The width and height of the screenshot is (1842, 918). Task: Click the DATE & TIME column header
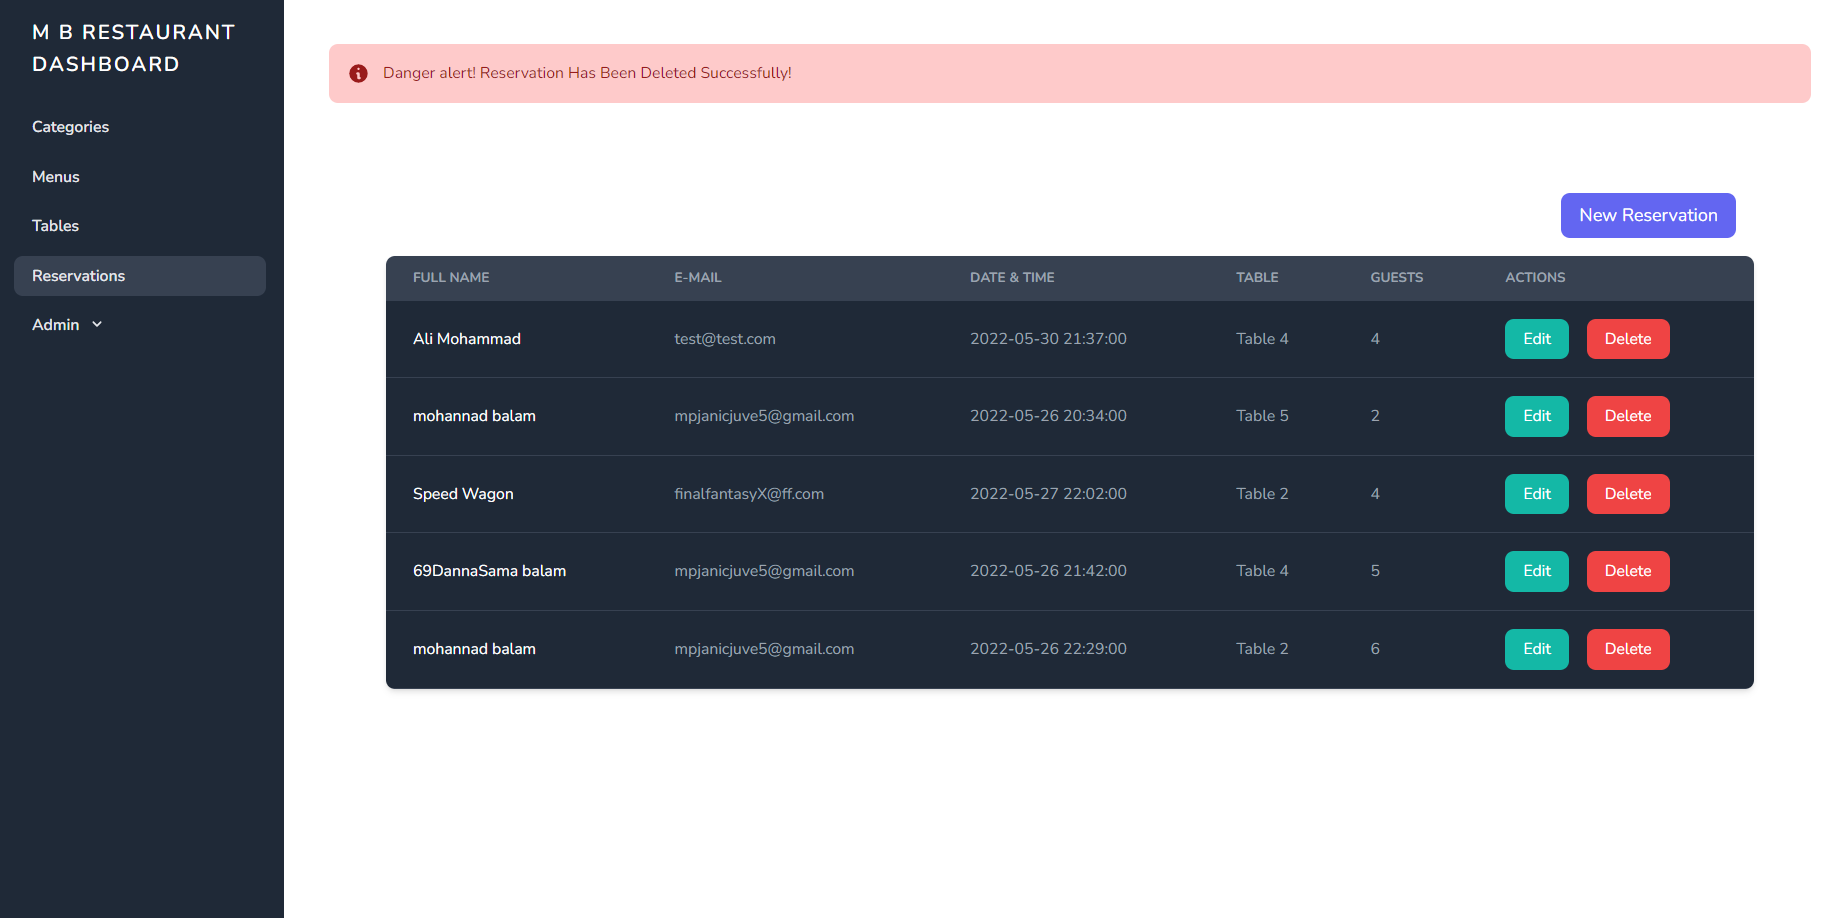pos(1012,278)
